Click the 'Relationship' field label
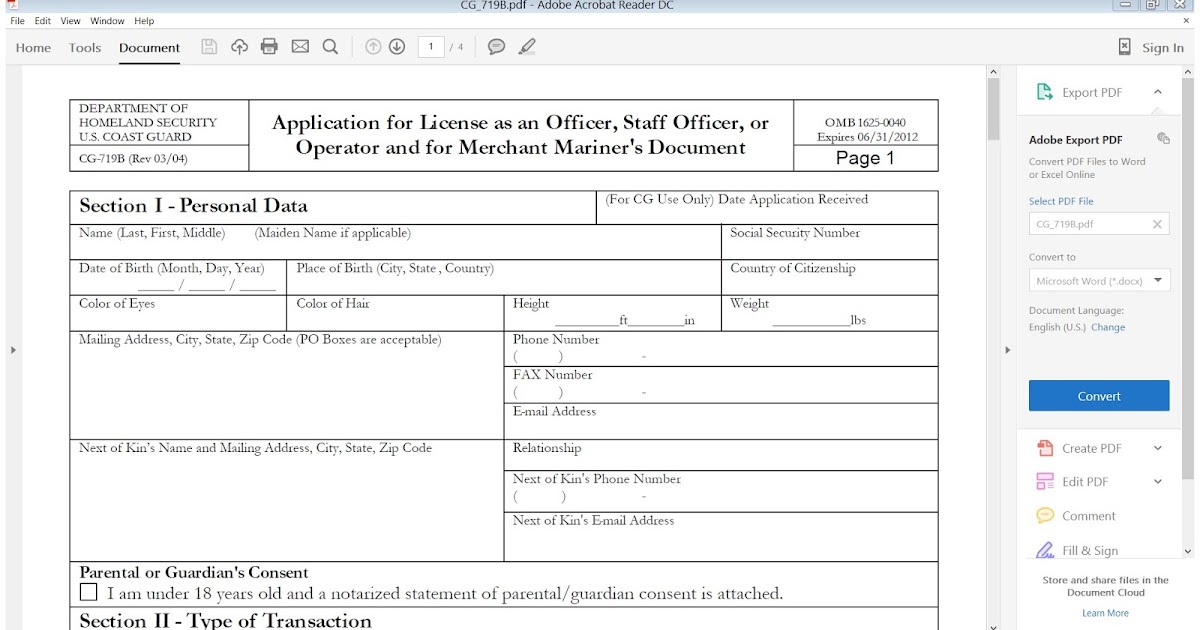 coord(547,448)
